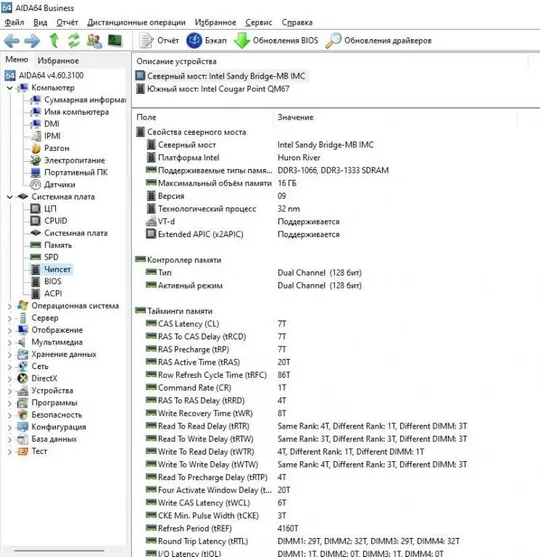Select the Command Rate (CR) row
Viewport: 540px width, 557px height.
(216, 388)
